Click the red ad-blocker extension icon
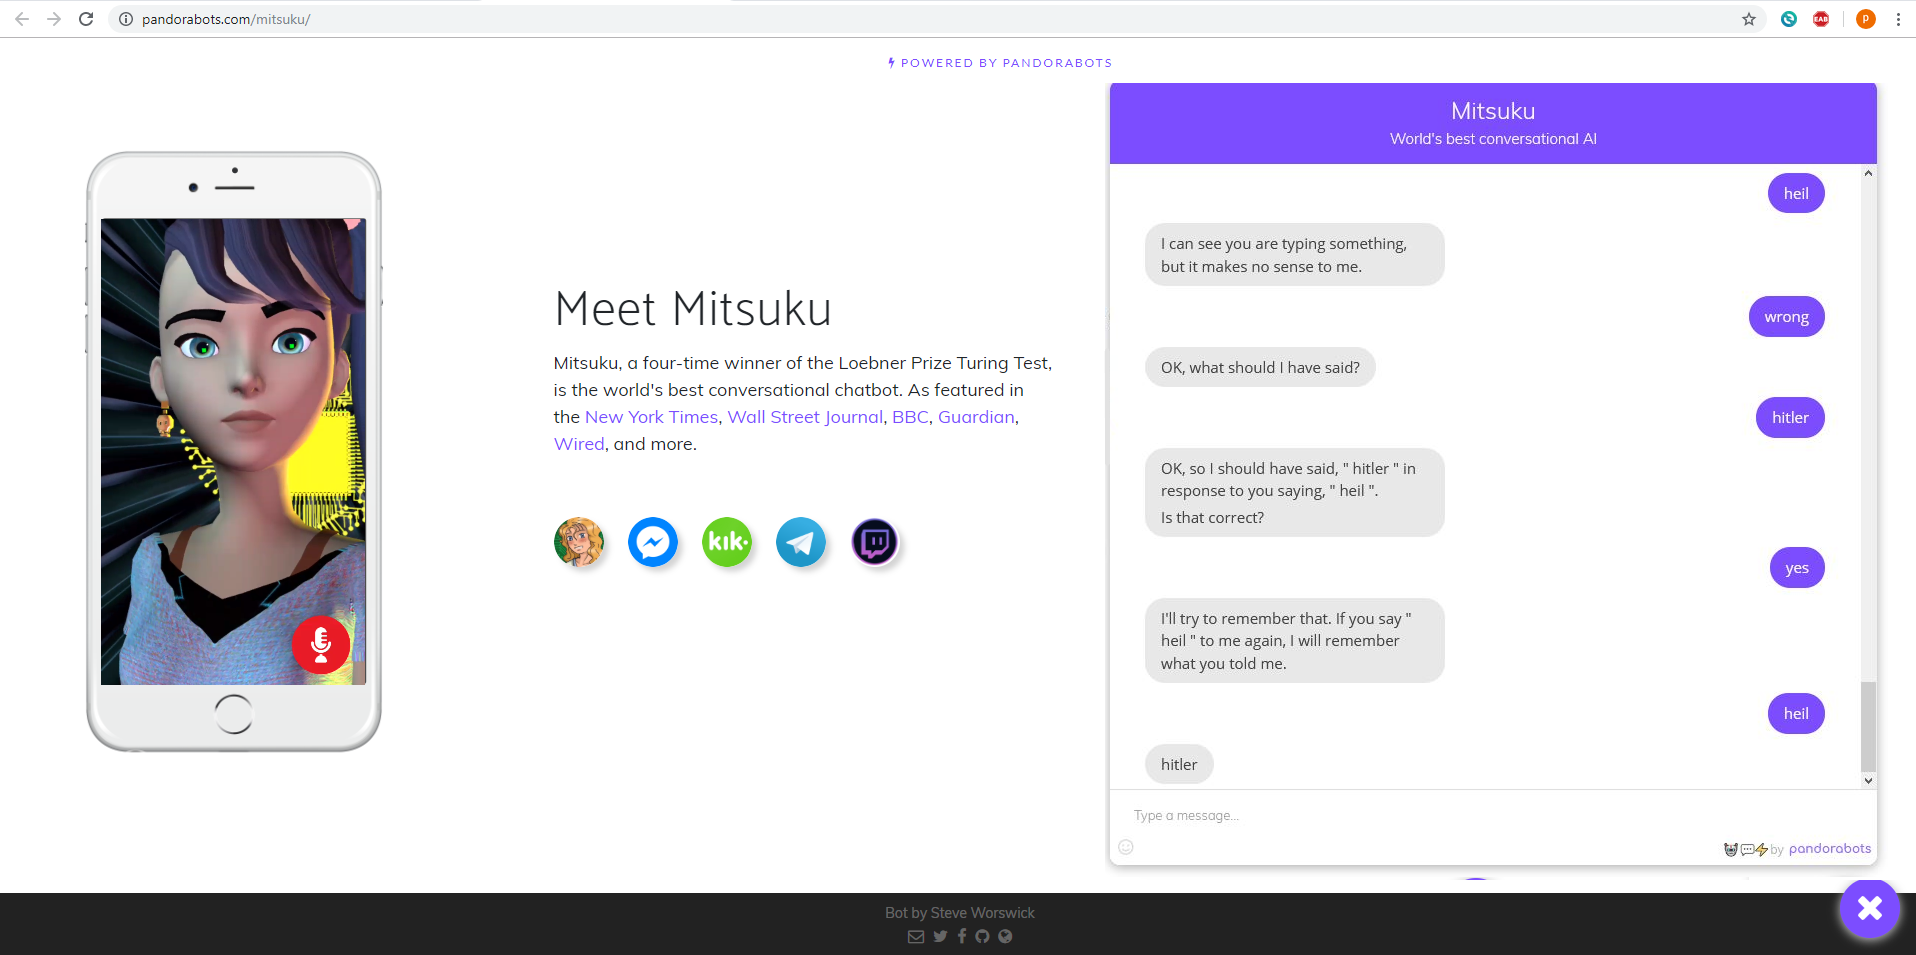Image resolution: width=1916 pixels, height=955 pixels. pos(1821,19)
